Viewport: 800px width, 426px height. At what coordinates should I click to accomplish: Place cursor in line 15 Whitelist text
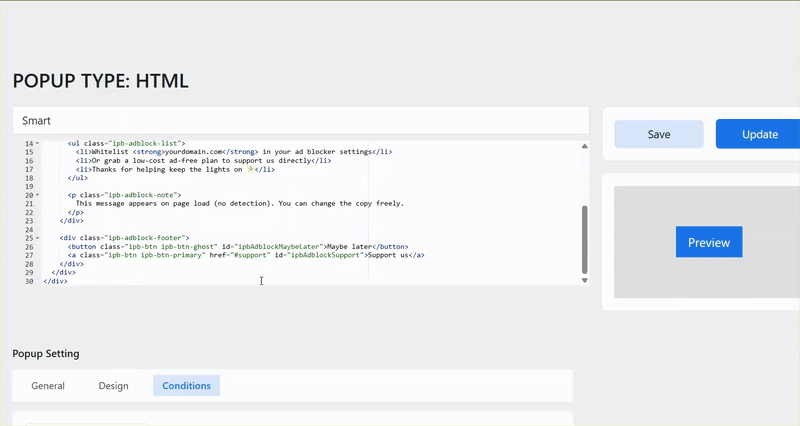(x=234, y=152)
